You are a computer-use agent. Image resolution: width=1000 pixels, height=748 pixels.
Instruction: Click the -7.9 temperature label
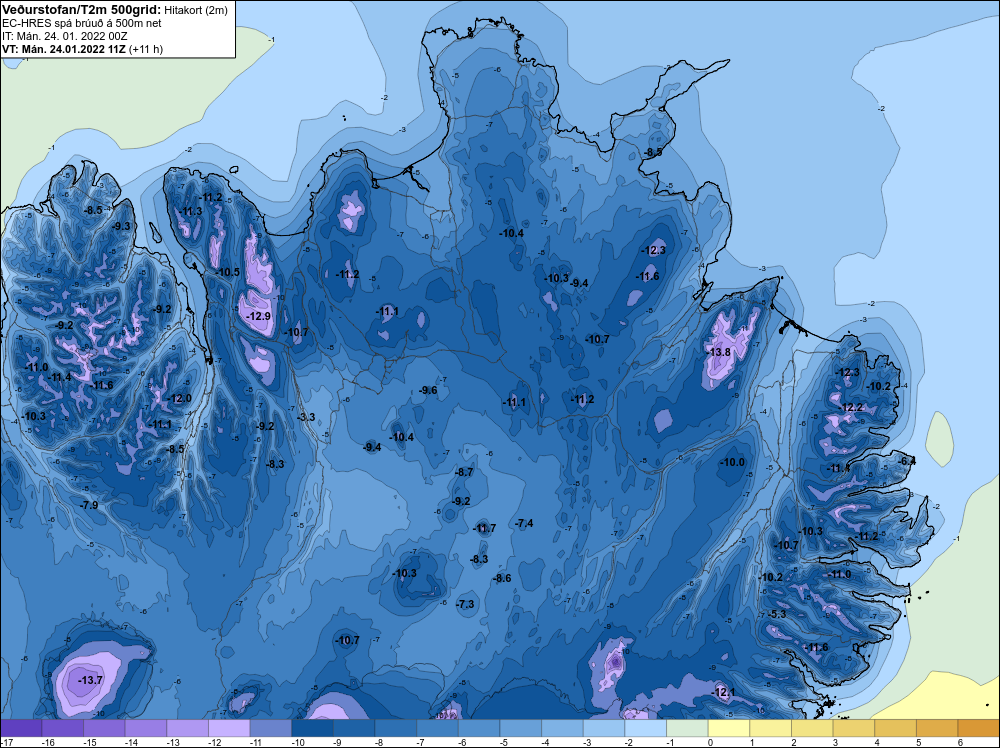(x=89, y=505)
